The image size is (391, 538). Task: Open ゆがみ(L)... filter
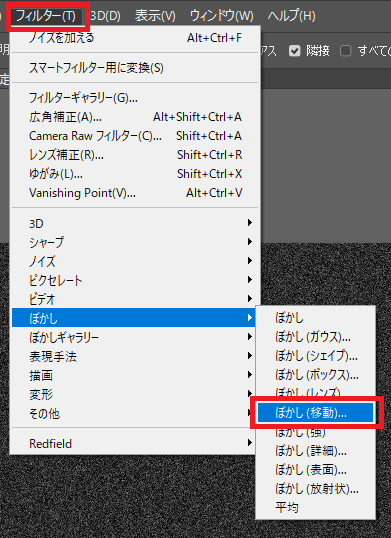pos(135,174)
